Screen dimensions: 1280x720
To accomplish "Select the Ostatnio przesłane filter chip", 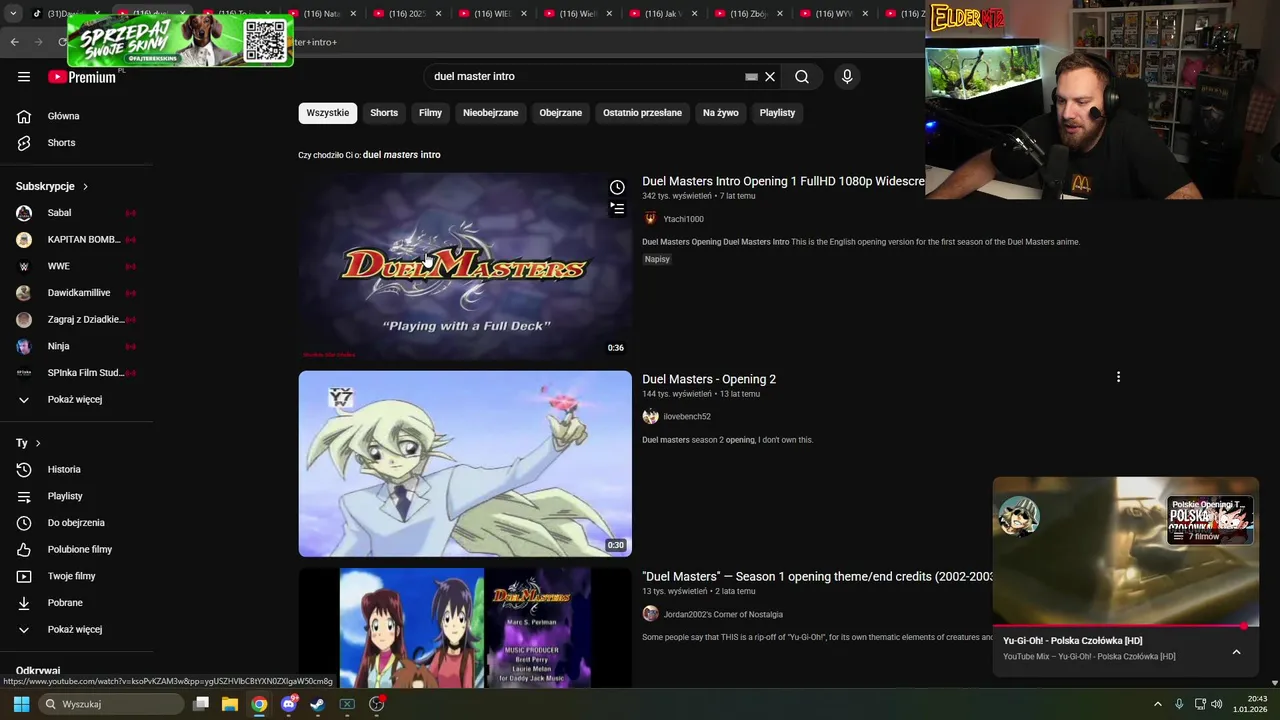I will 642,113.
